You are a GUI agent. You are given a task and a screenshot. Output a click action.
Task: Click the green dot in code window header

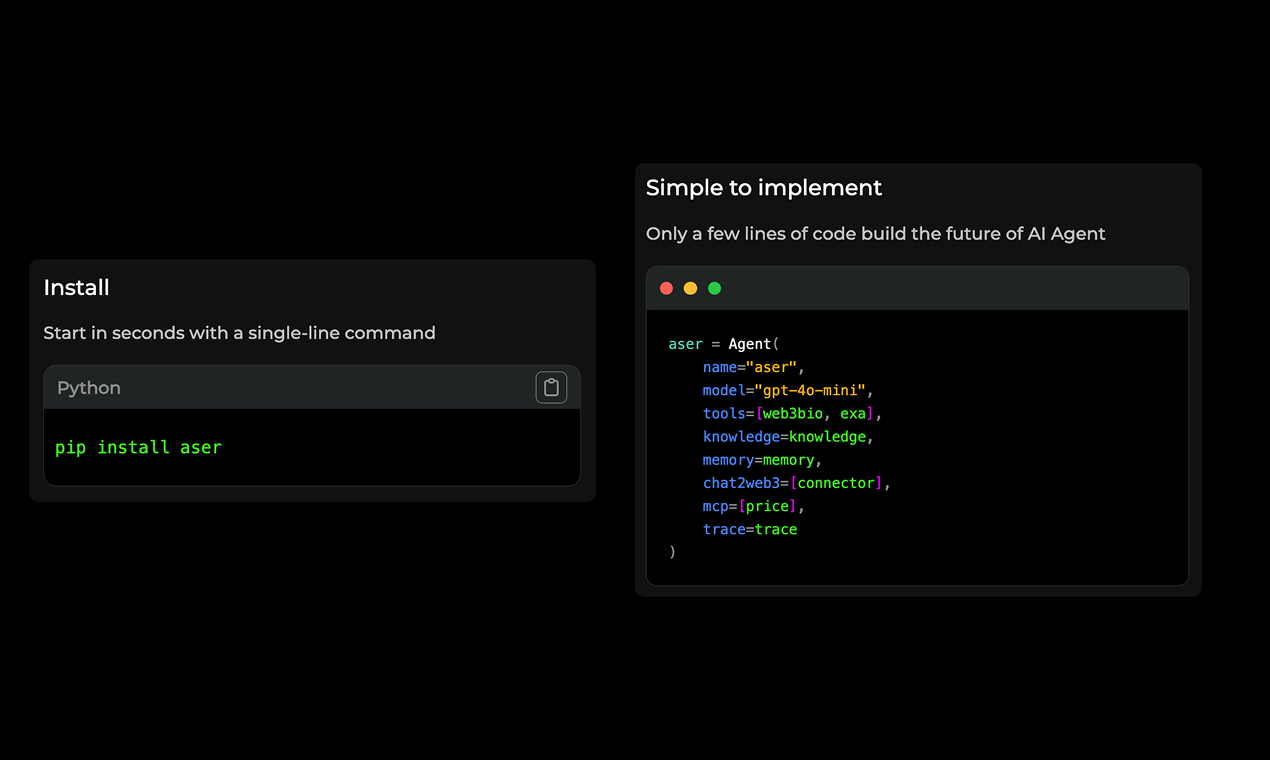coord(714,288)
